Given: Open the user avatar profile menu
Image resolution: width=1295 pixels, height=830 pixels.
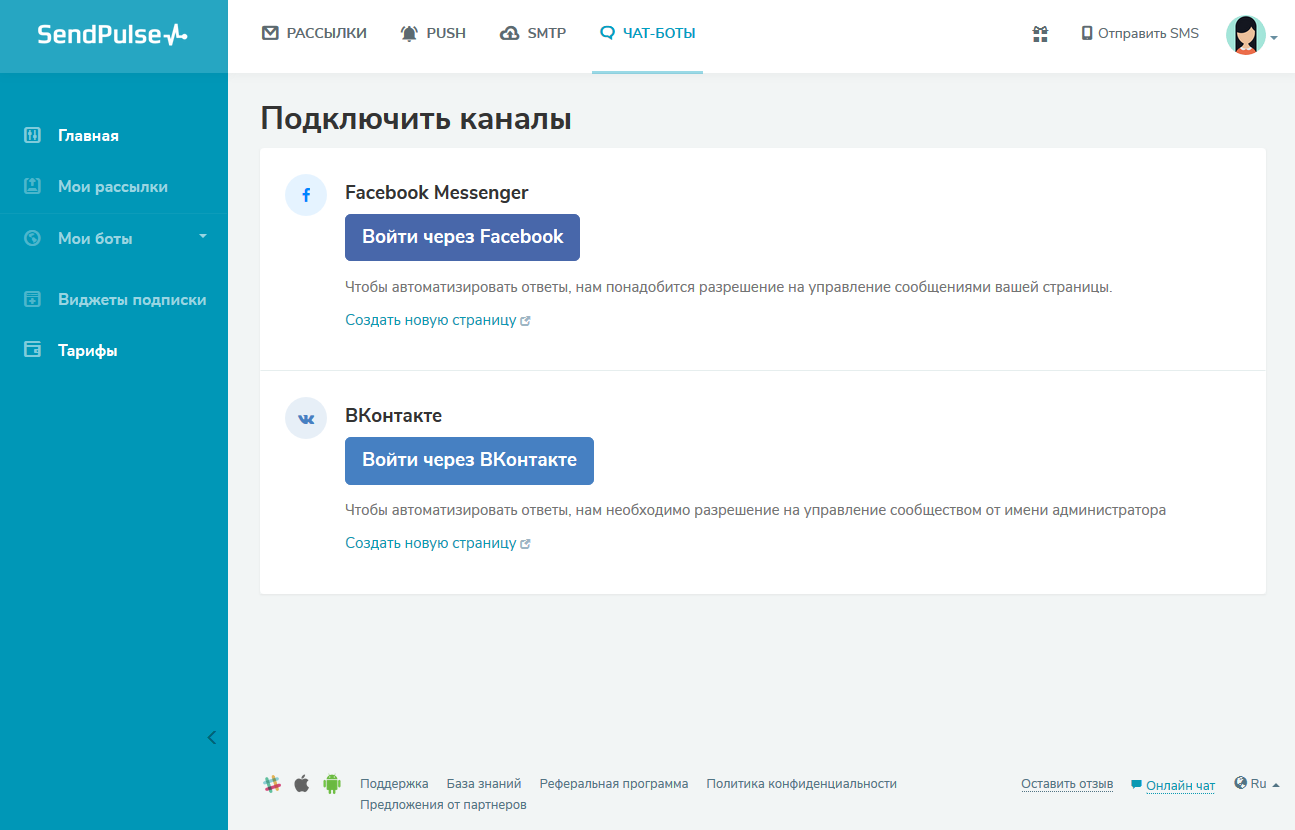Looking at the screenshot, I should point(1250,35).
